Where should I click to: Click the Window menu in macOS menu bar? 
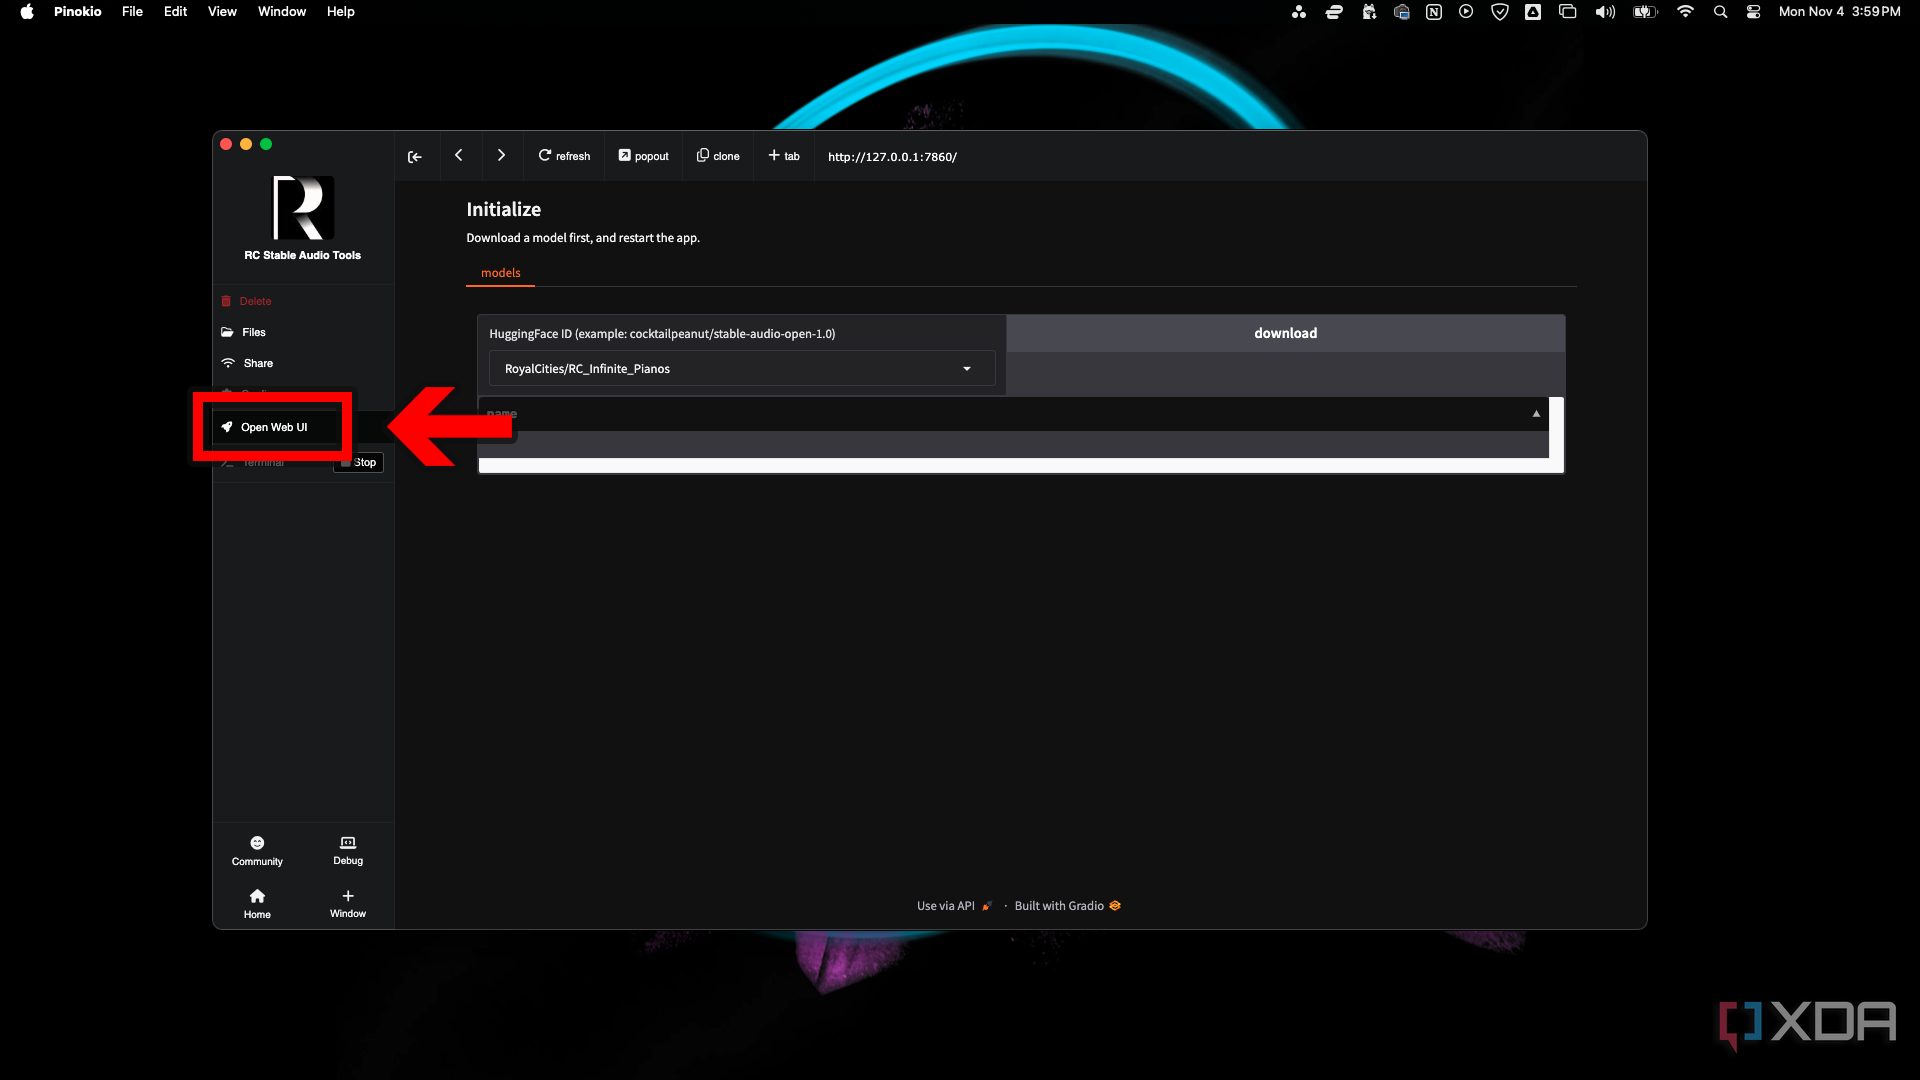tap(281, 12)
